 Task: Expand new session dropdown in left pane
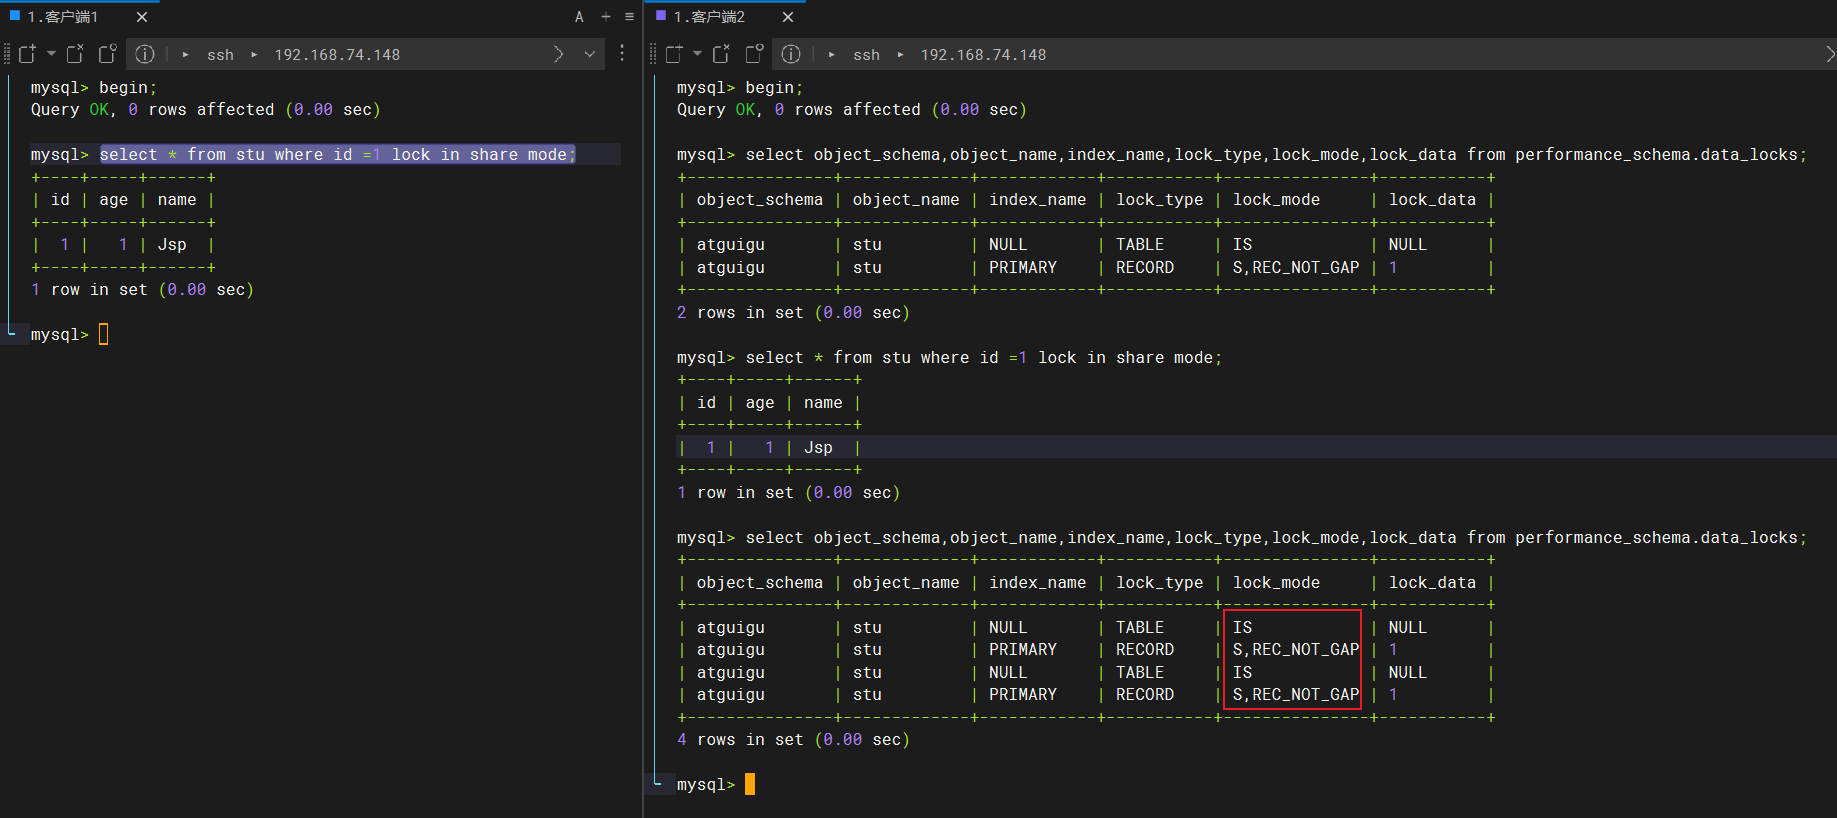(51, 54)
